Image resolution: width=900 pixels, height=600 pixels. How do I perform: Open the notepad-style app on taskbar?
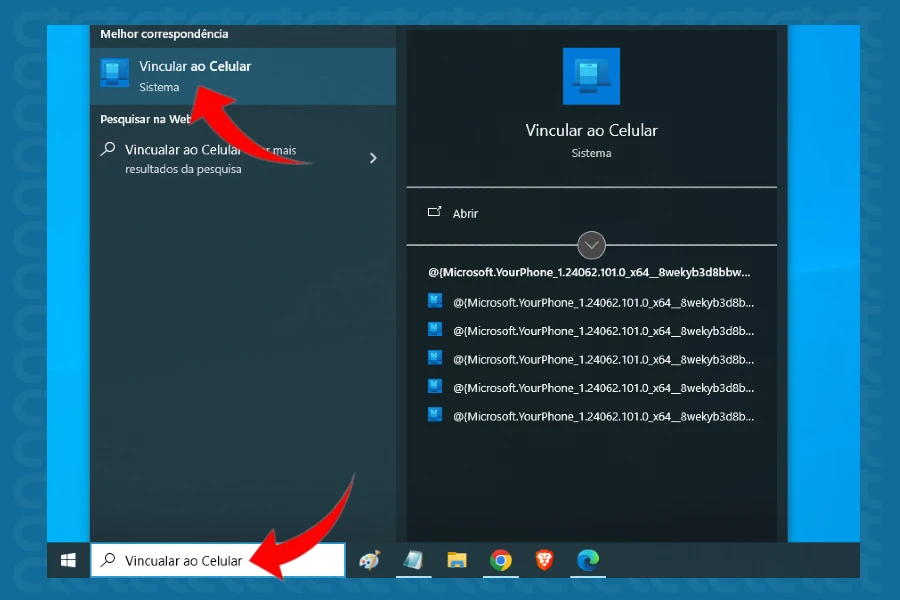pos(413,560)
